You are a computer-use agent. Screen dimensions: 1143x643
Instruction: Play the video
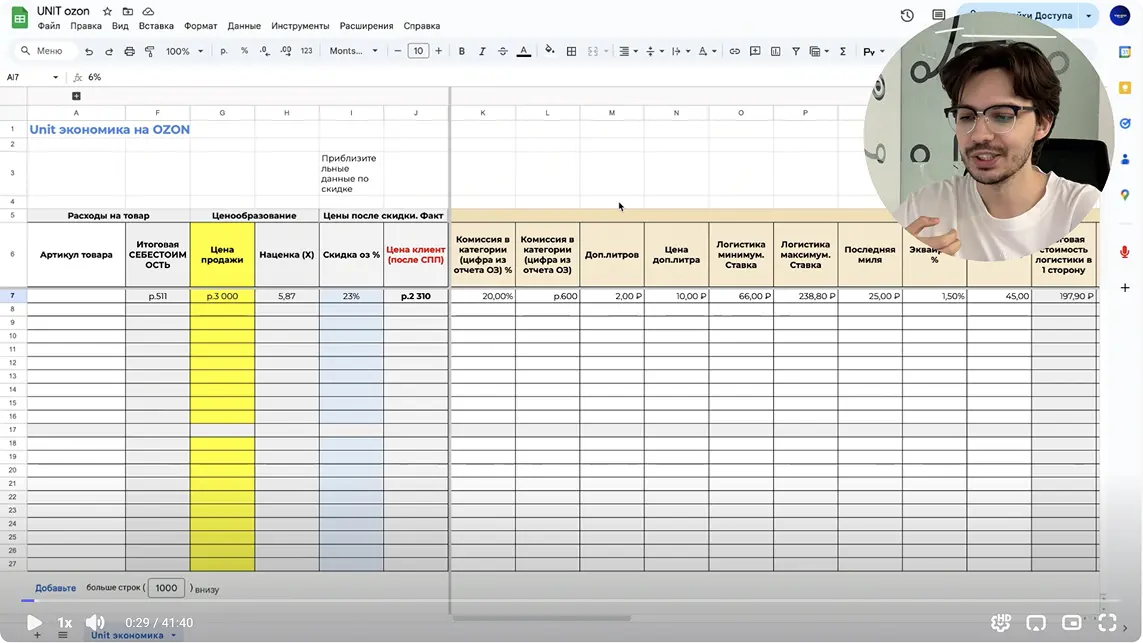tap(34, 623)
